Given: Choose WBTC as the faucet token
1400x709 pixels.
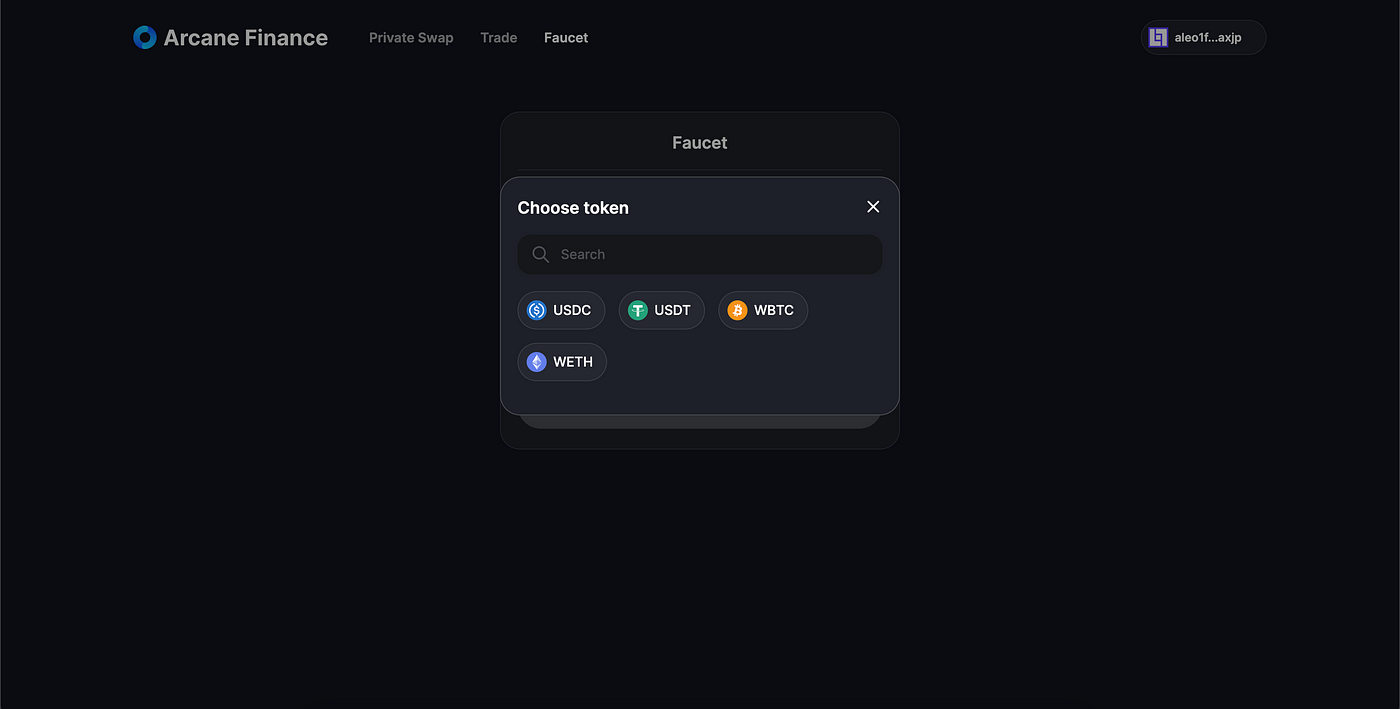Looking at the screenshot, I should tap(763, 310).
